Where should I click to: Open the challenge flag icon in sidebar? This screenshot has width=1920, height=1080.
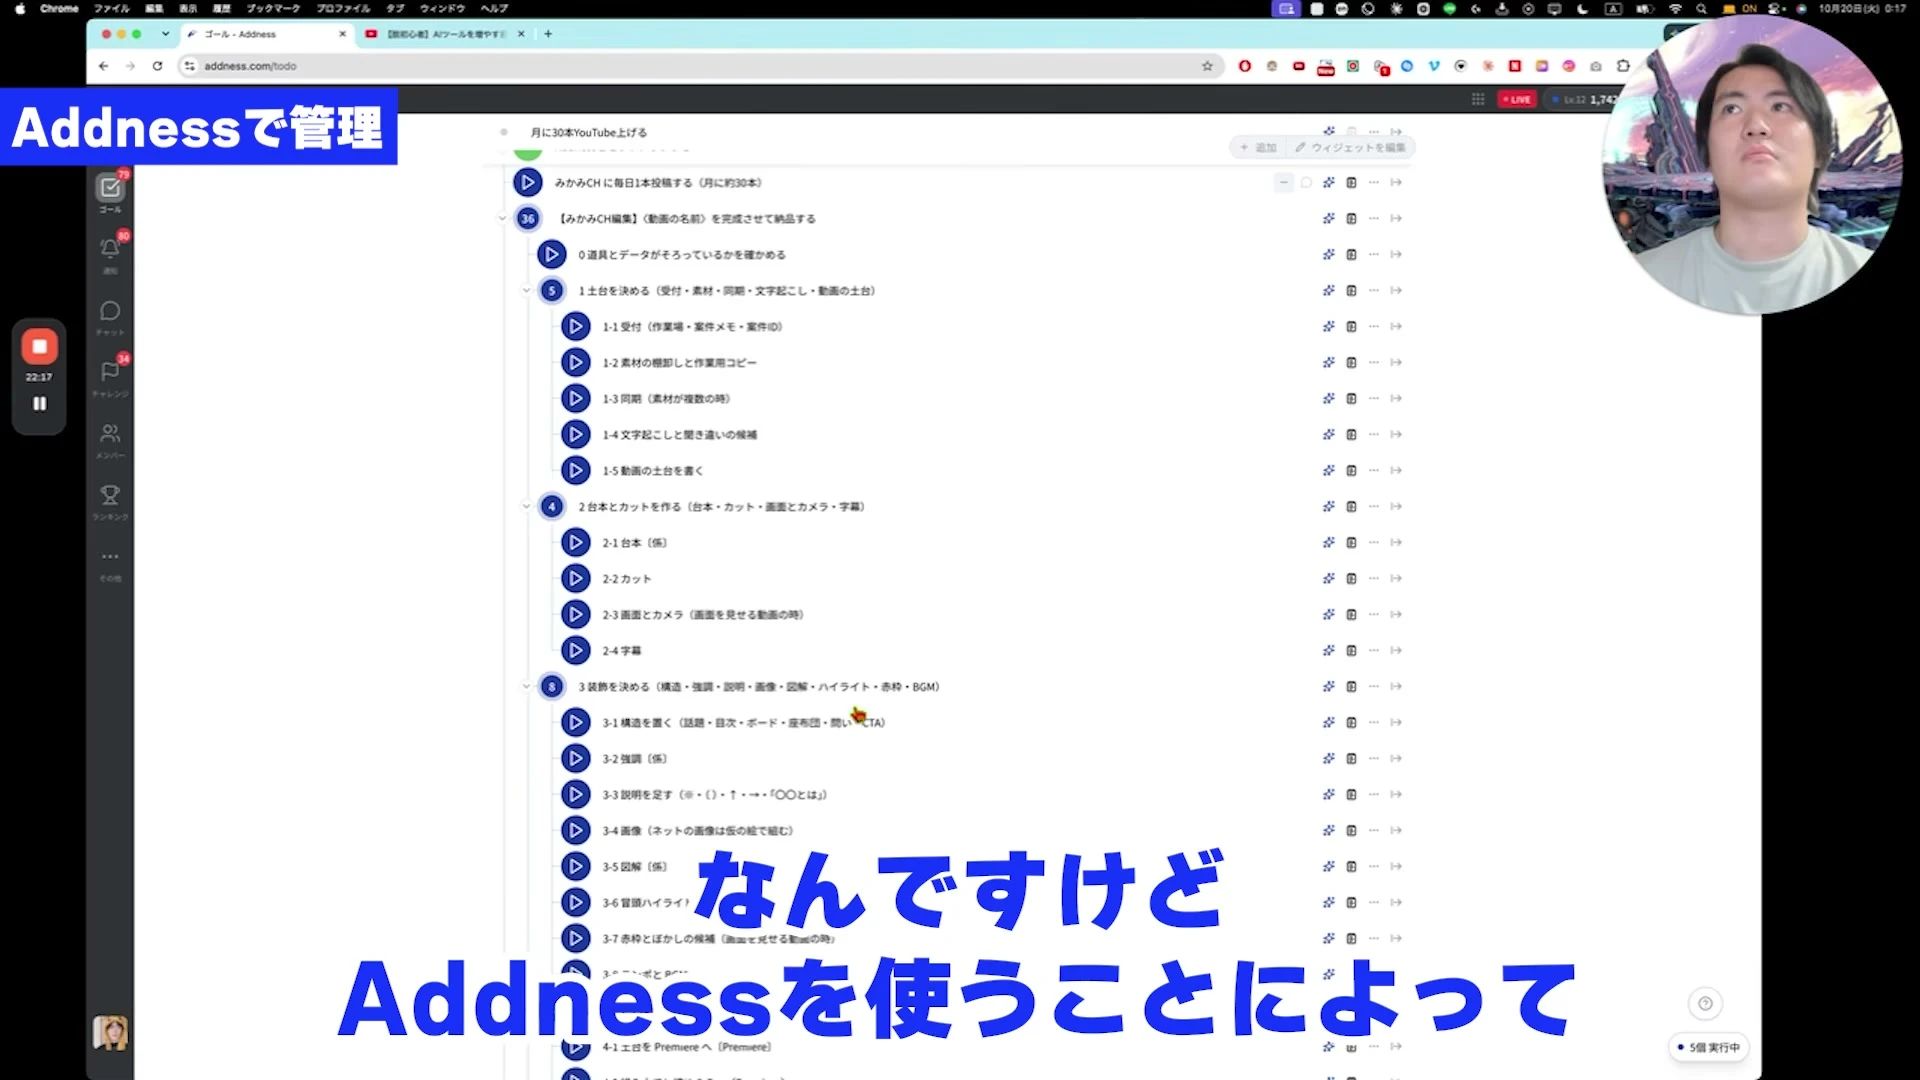coord(110,371)
